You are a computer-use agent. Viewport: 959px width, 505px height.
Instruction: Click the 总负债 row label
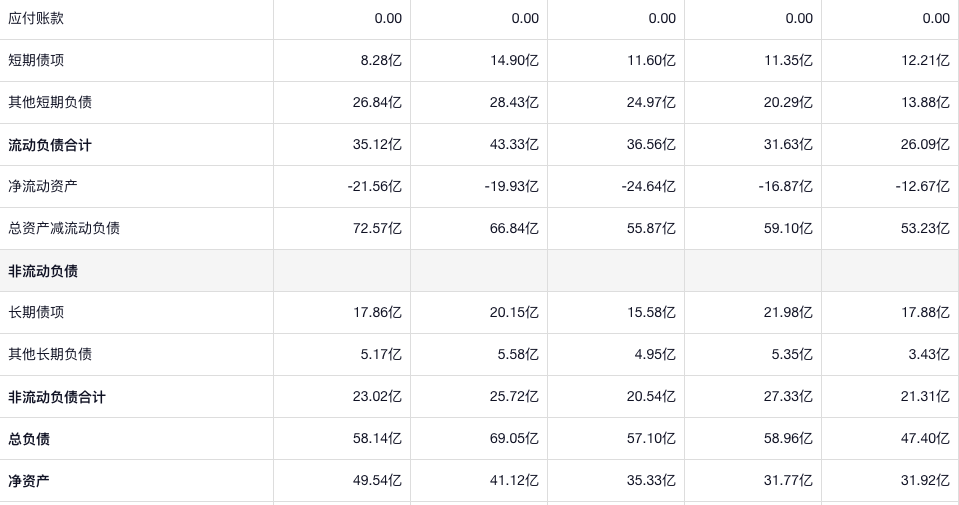[x=29, y=439]
